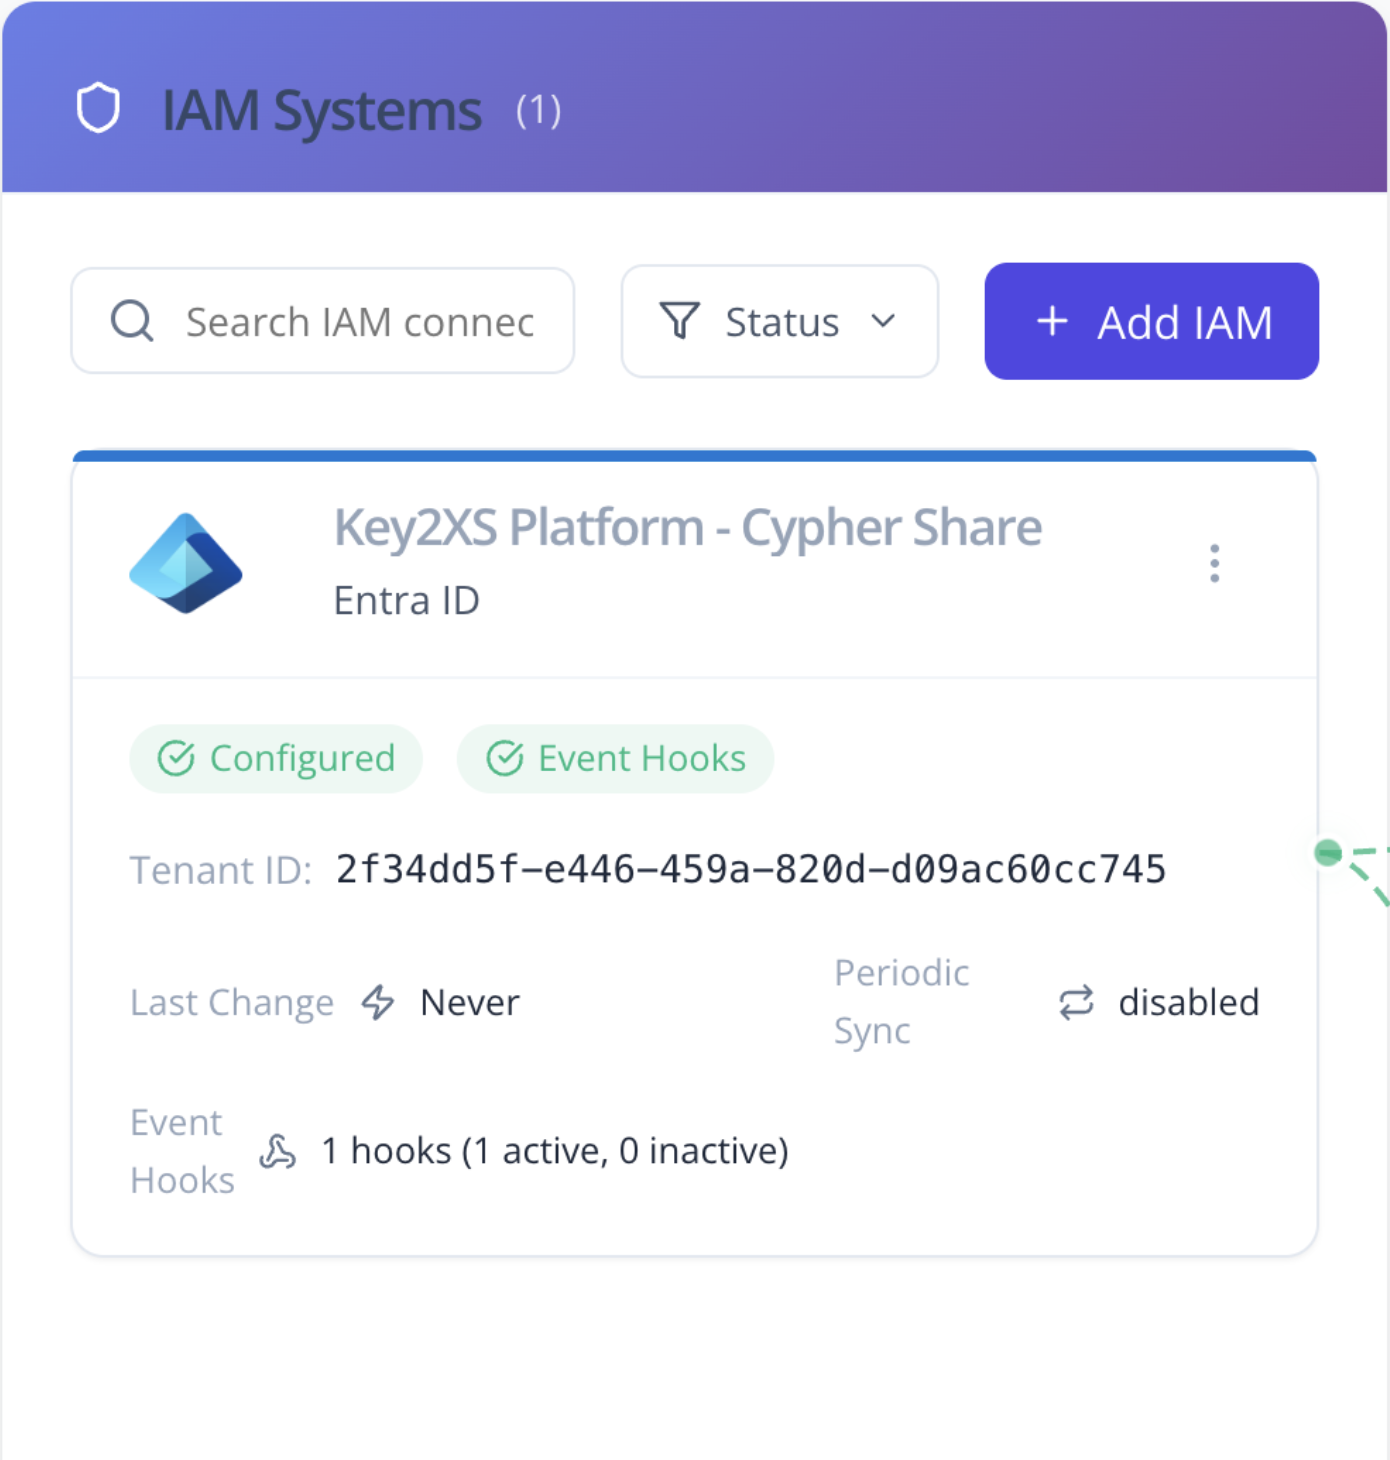Click the lightning bolt Last Change icon
The height and width of the screenshot is (1460, 1390).
(378, 1002)
